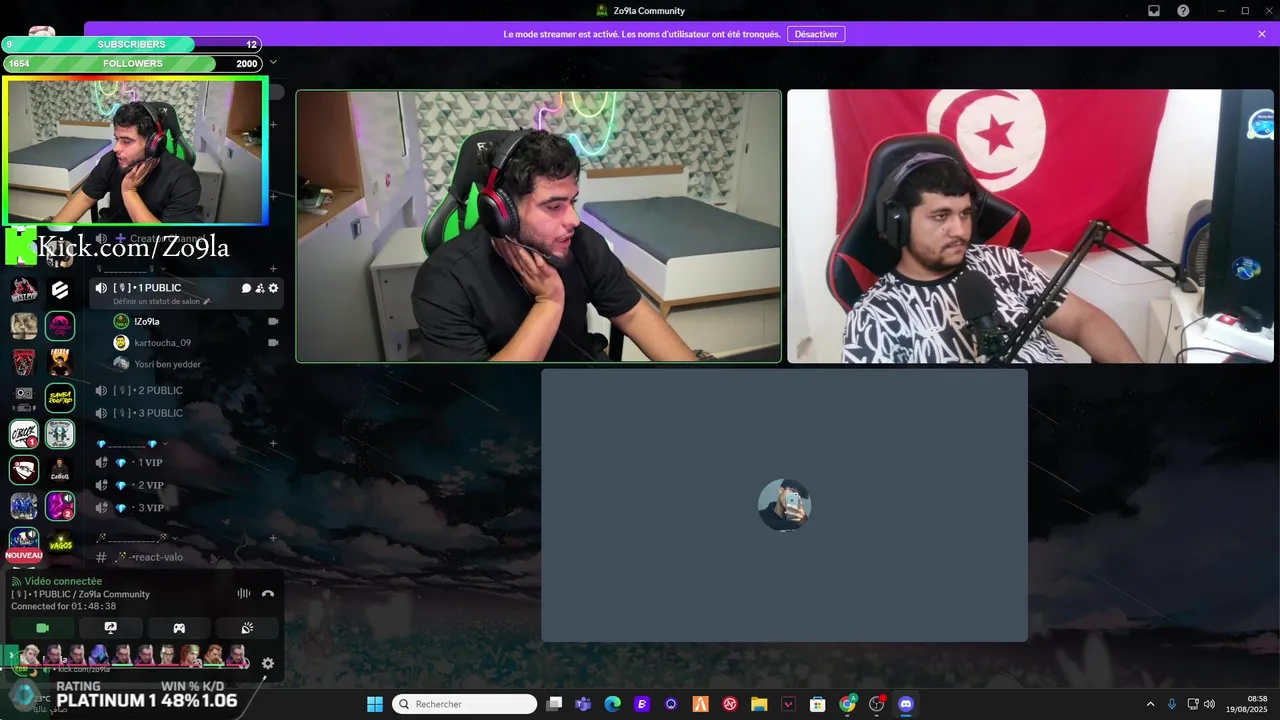Join the 1 VIP voice channel
The image size is (1280, 720).
[185, 463]
